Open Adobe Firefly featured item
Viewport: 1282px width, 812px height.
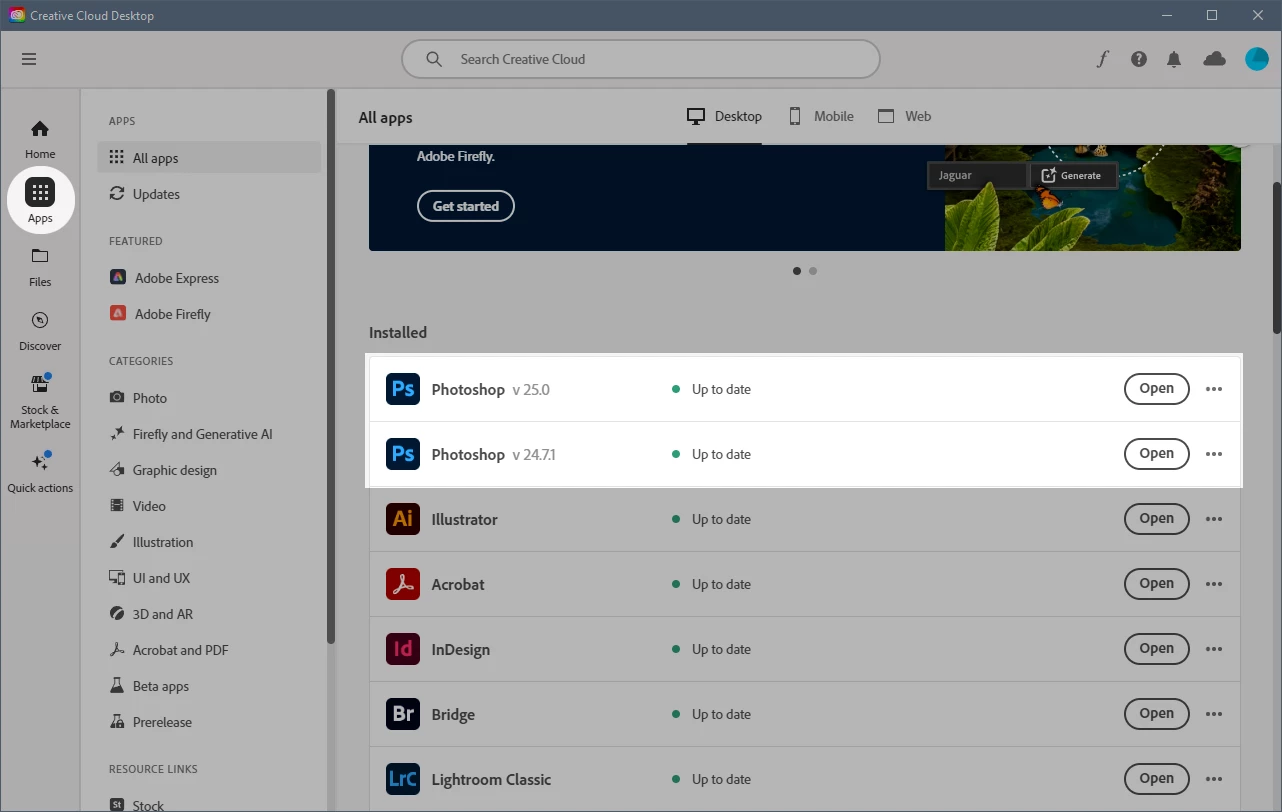click(x=209, y=314)
